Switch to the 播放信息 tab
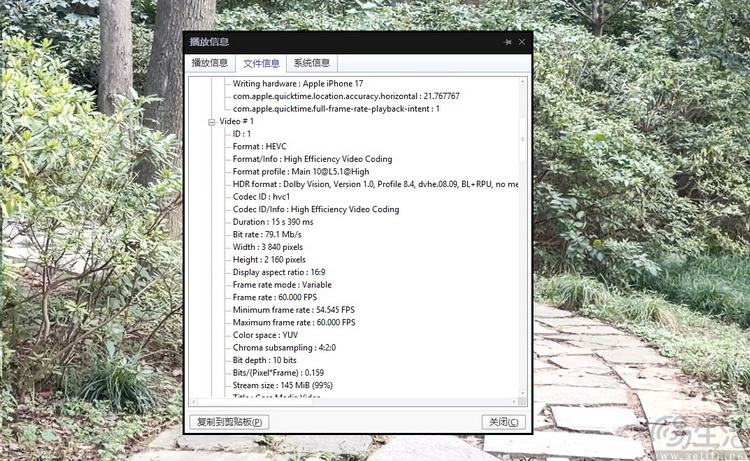This screenshot has width=750, height=461. 210,63
